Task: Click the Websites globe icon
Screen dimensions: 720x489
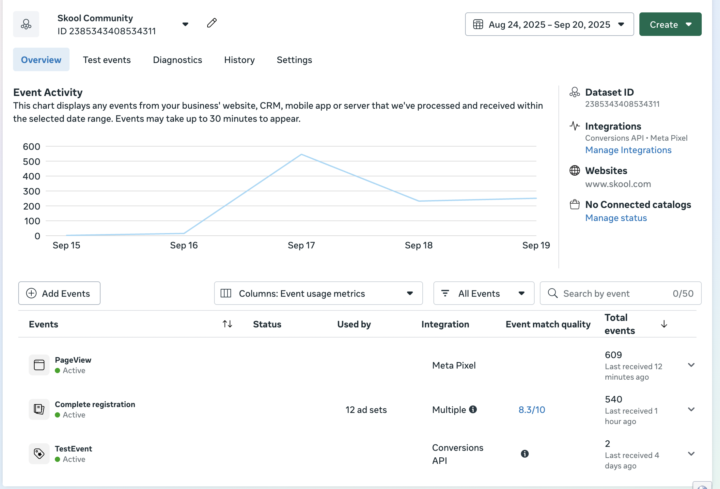Action: [x=574, y=170]
